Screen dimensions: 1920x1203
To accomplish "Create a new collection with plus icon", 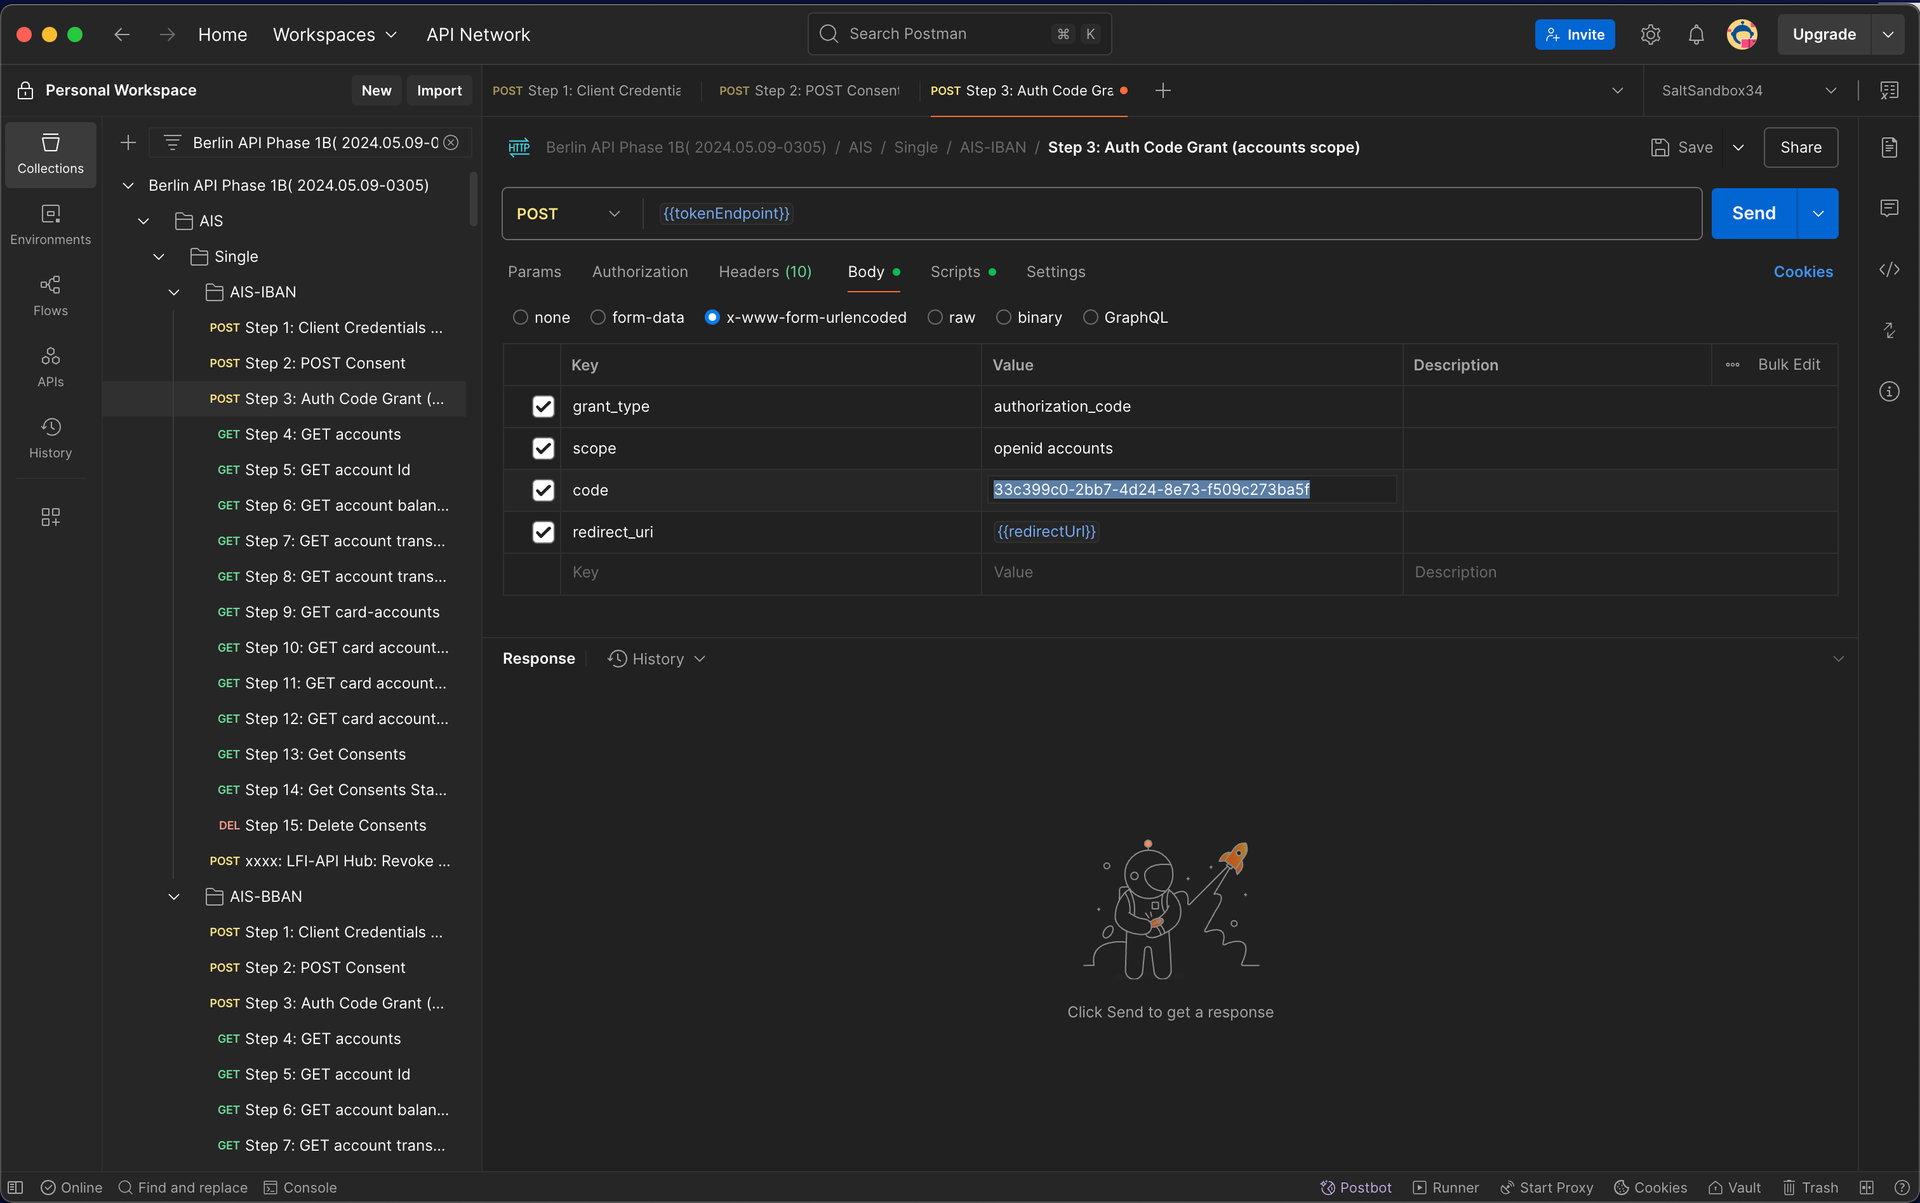I will (x=128, y=143).
